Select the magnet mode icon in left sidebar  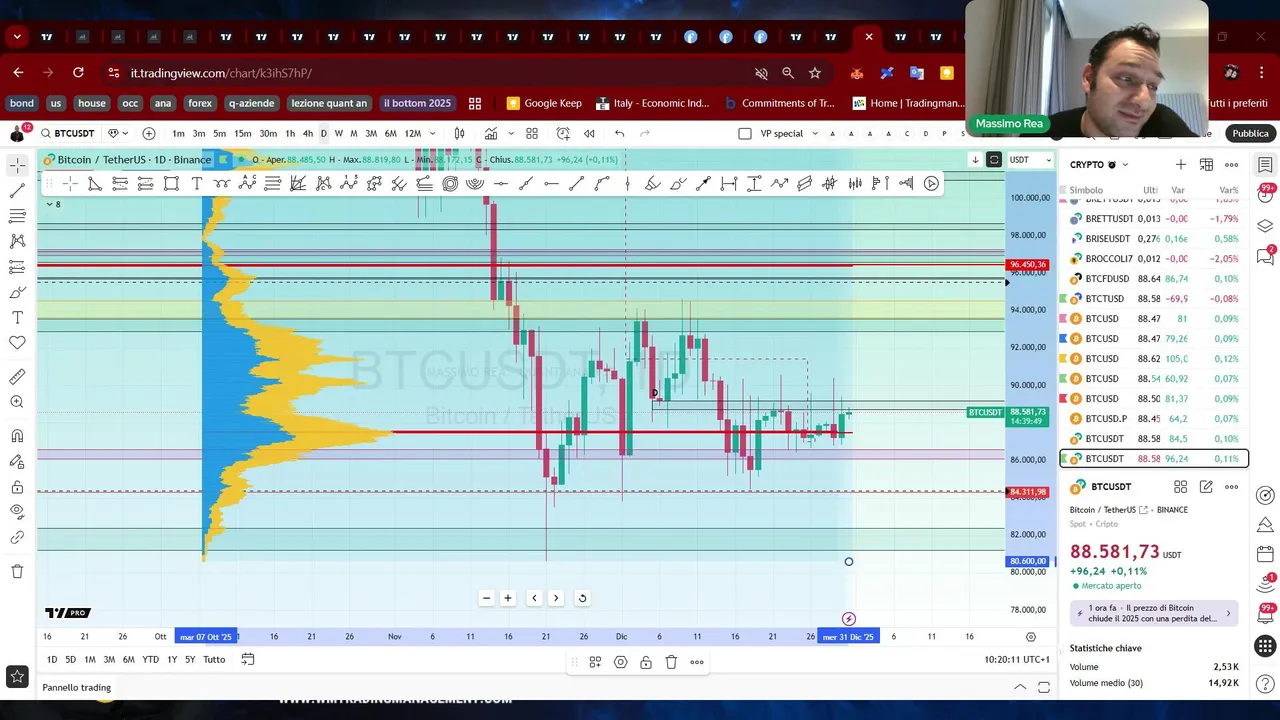[17, 436]
